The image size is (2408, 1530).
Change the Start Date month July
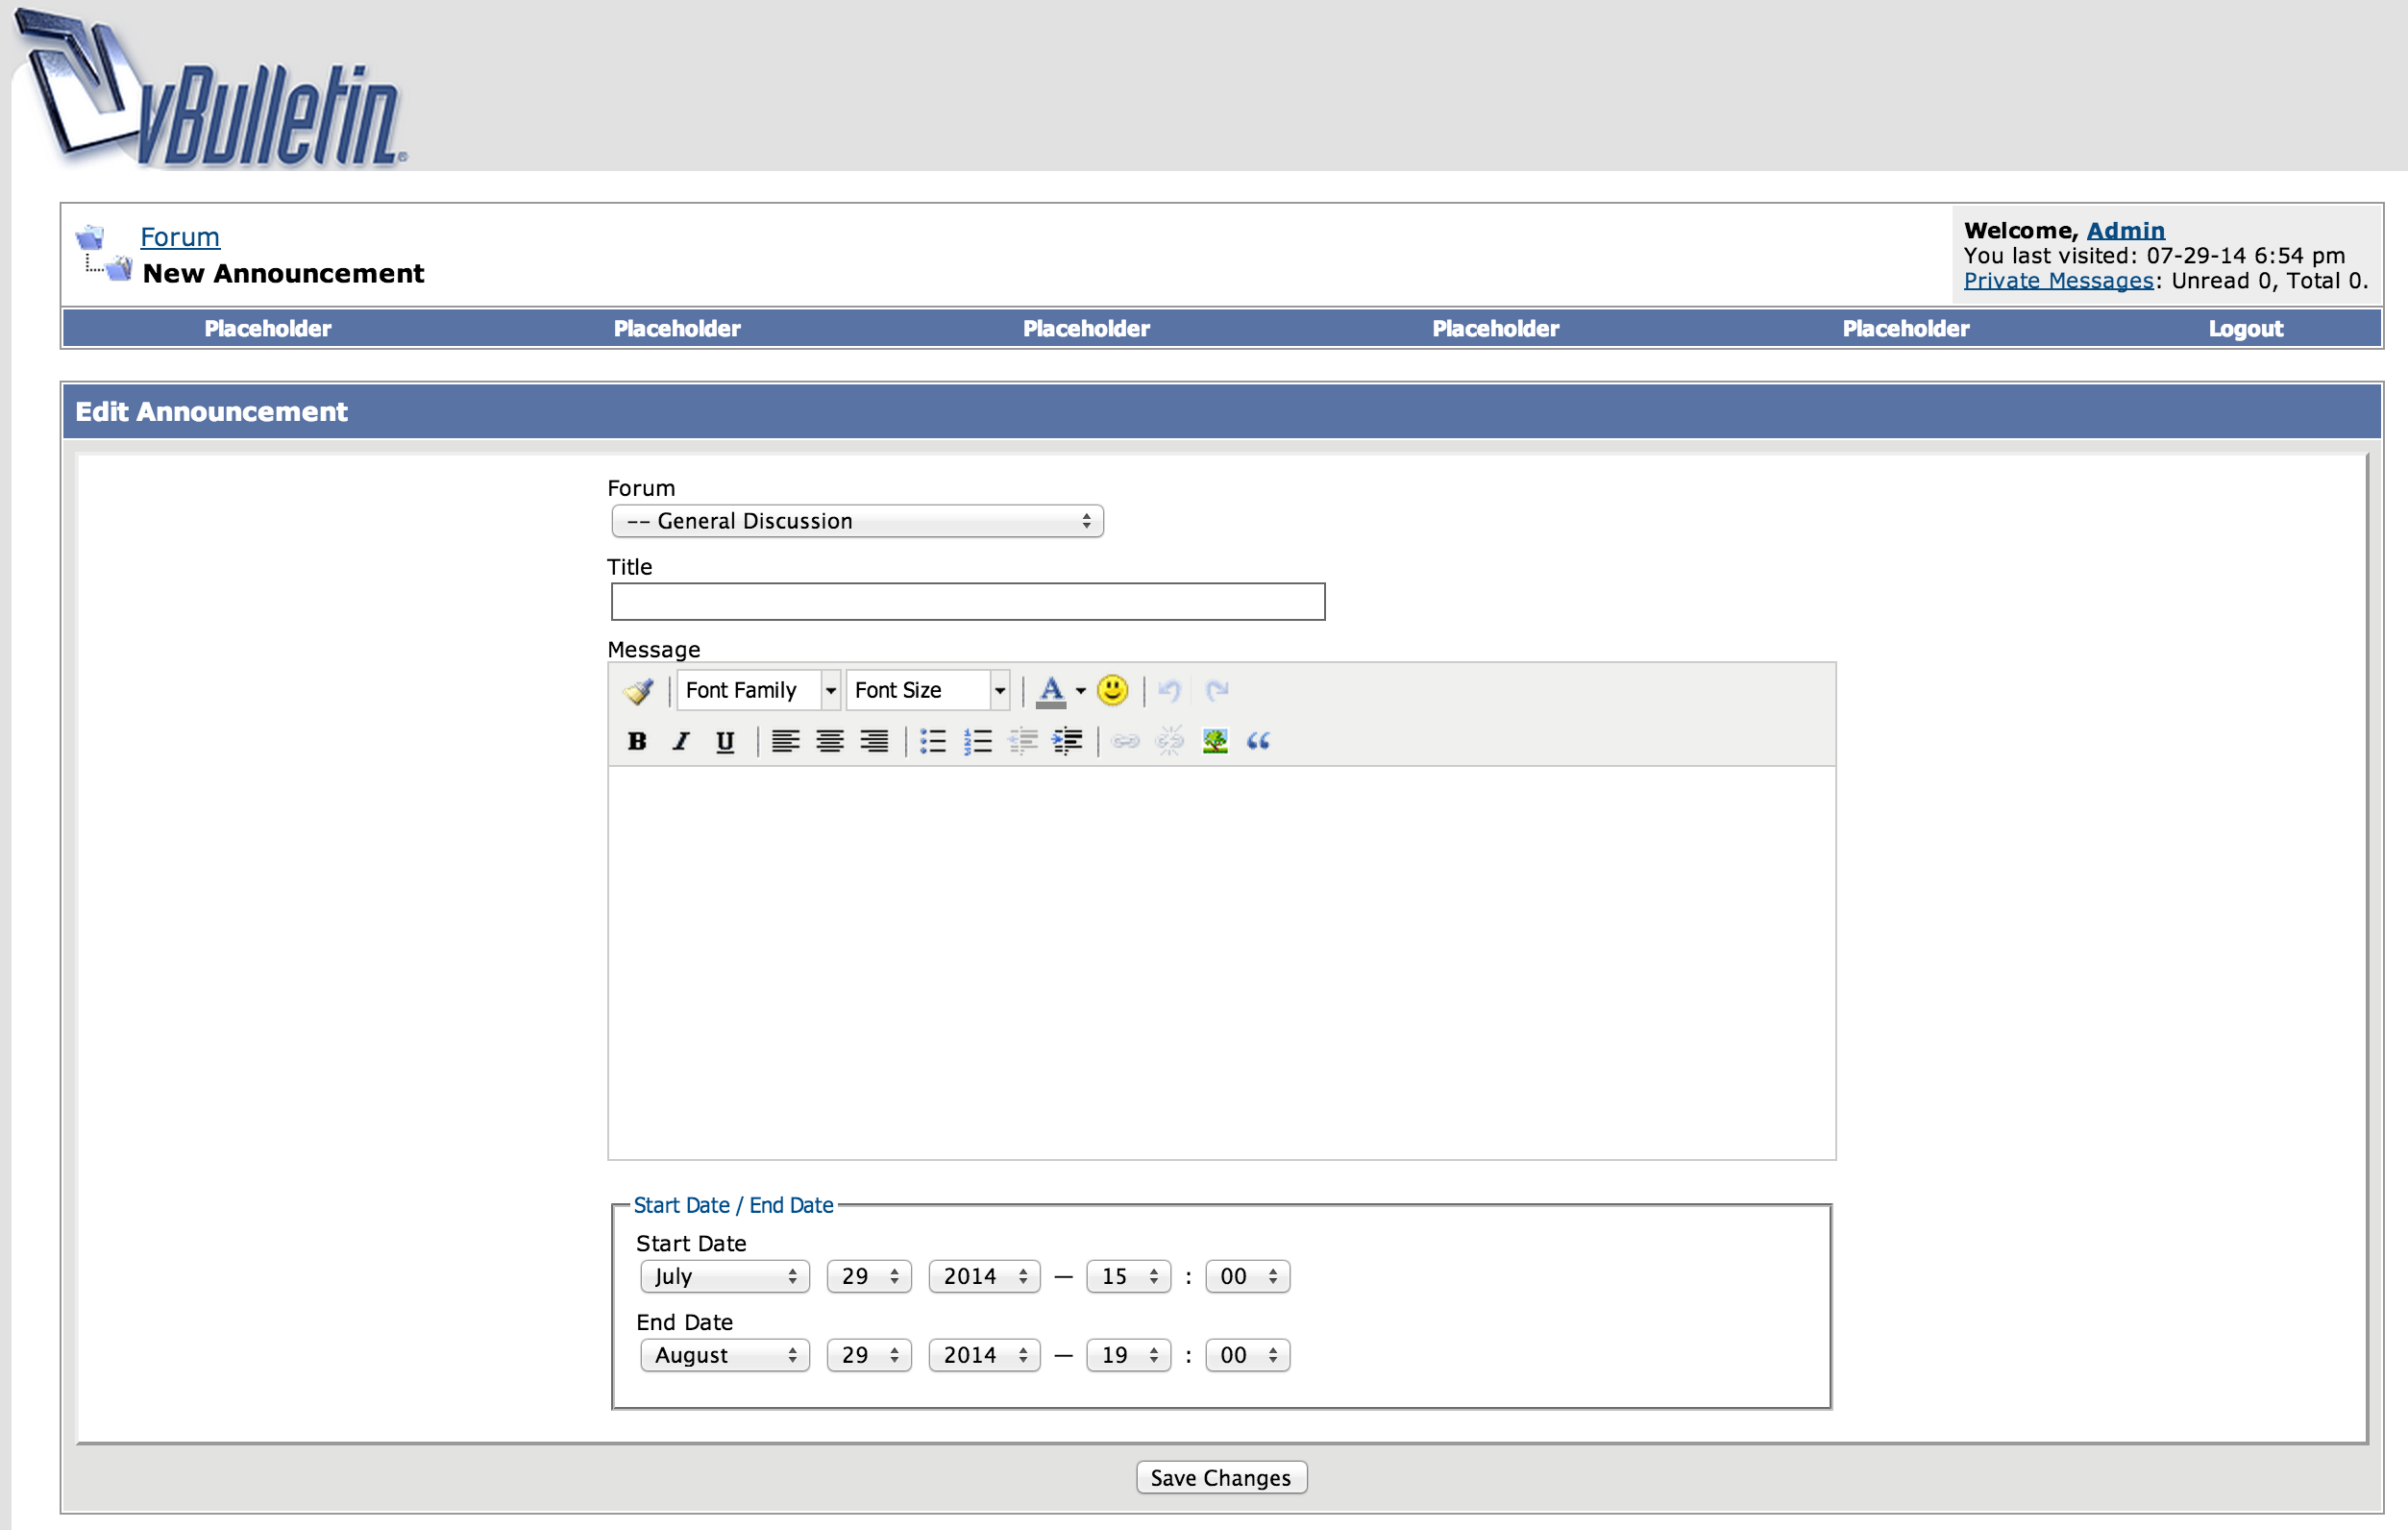(x=724, y=1276)
